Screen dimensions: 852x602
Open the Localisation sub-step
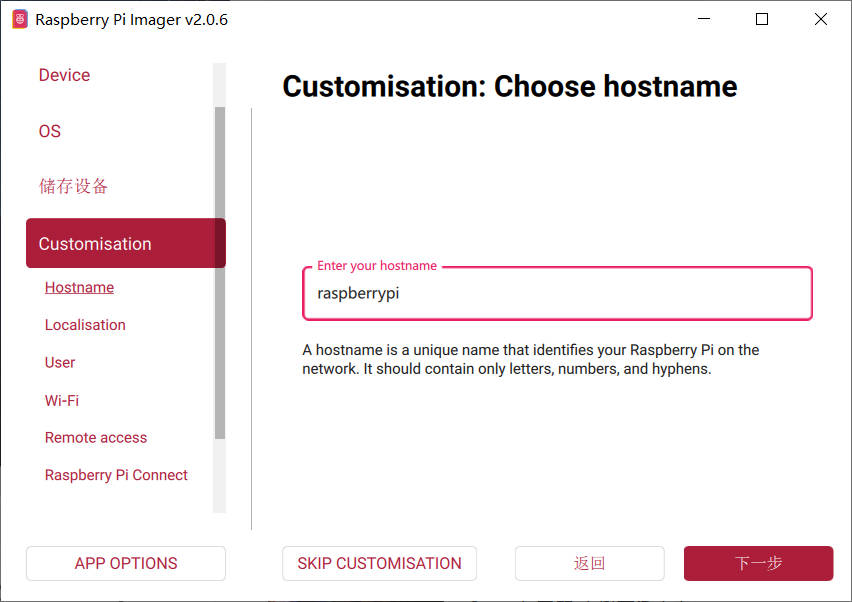click(x=85, y=324)
